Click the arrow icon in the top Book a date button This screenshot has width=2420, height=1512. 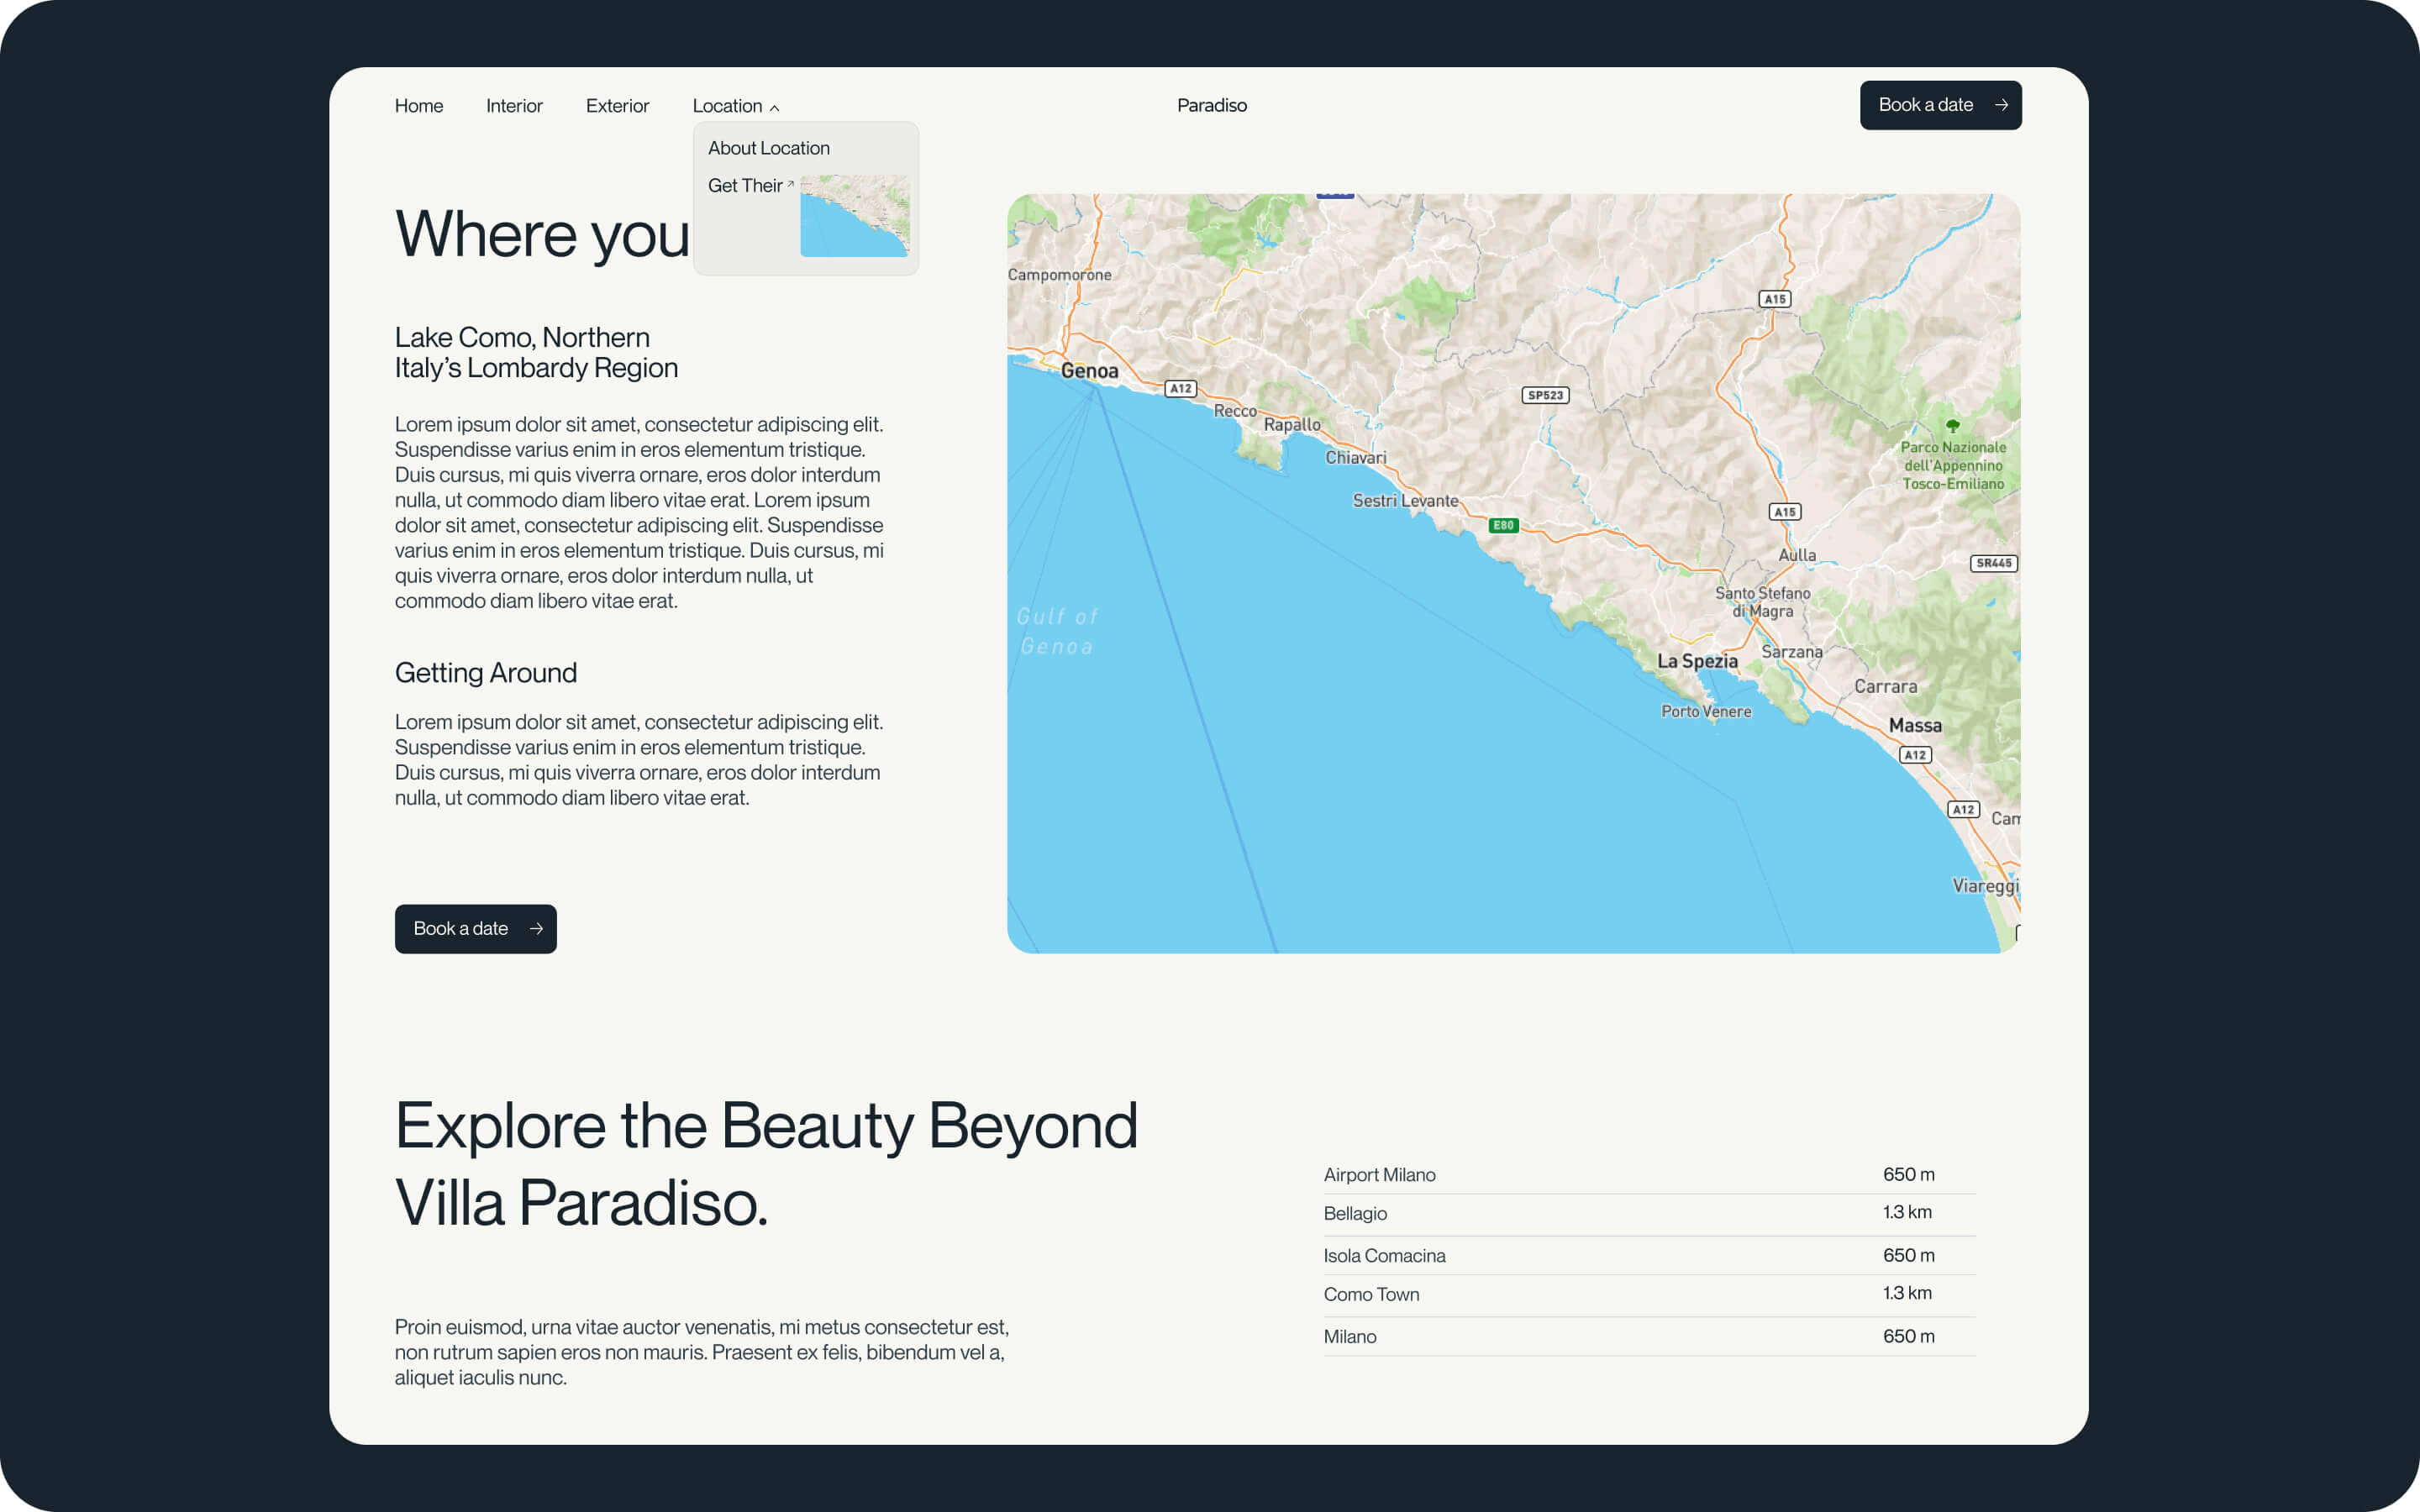pos(2002,104)
